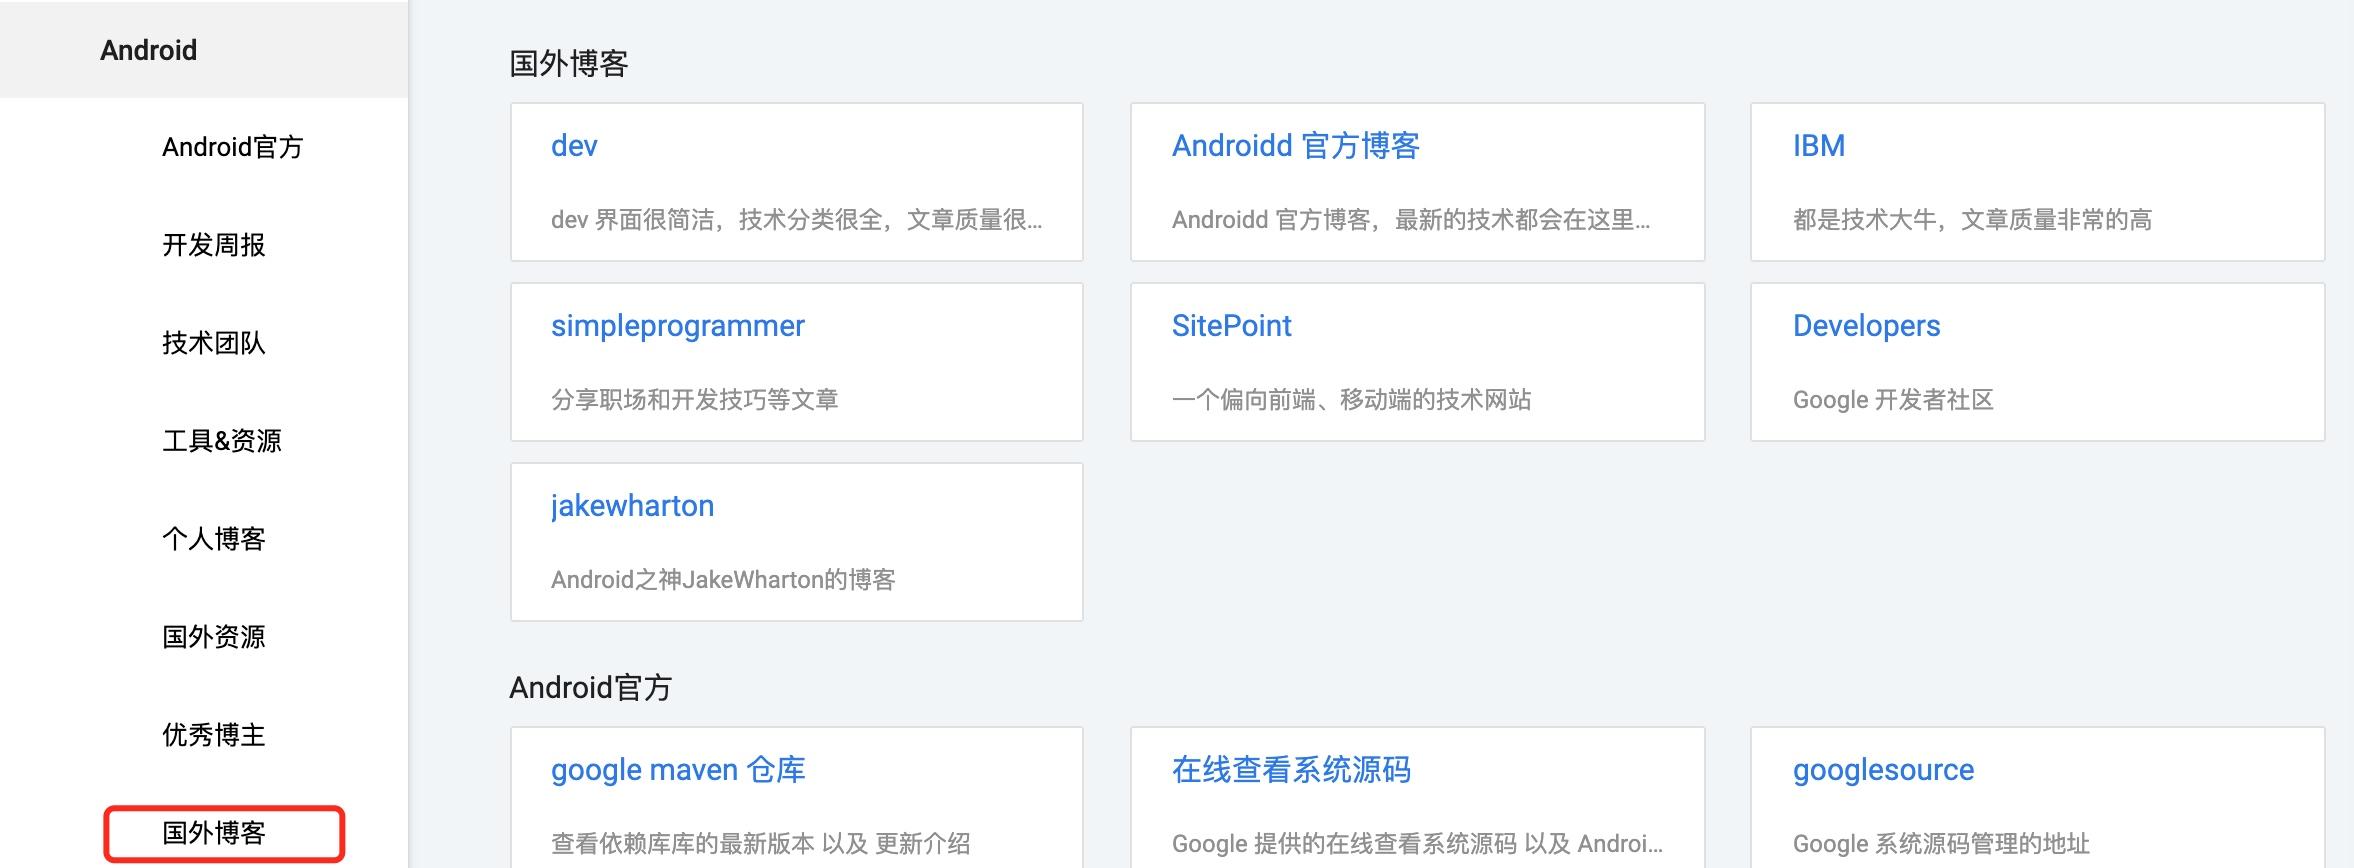
Task: Open the dev blog link
Action: [x=575, y=146]
